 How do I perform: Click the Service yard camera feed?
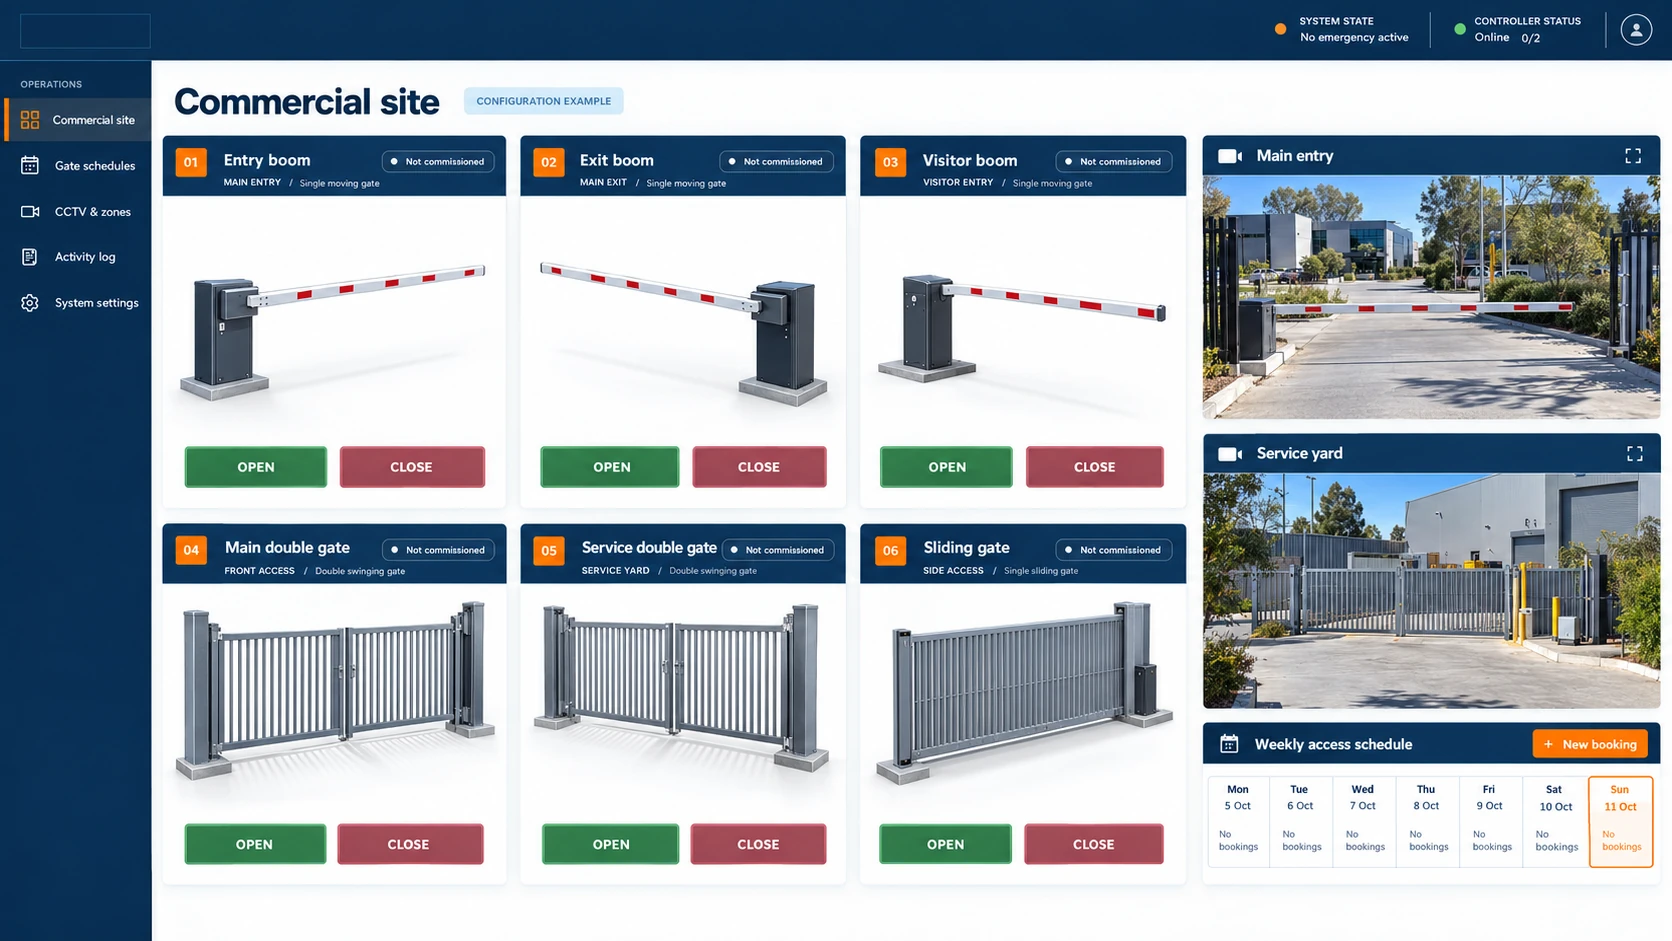coord(1431,590)
